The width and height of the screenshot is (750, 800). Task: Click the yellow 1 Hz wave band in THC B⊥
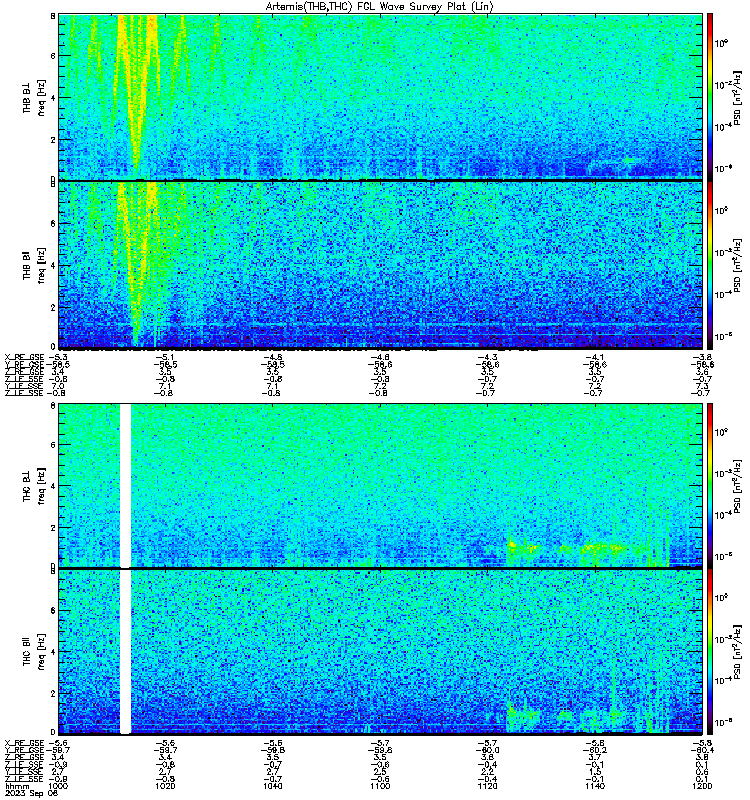[x=566, y=548]
